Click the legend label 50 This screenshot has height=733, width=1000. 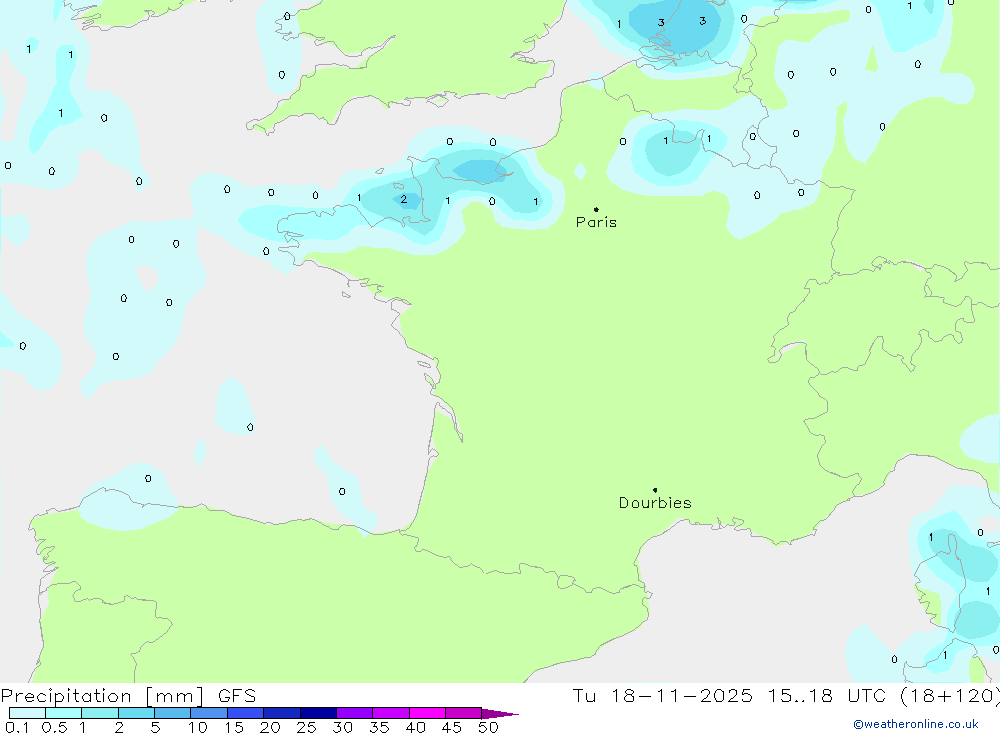[488, 727]
